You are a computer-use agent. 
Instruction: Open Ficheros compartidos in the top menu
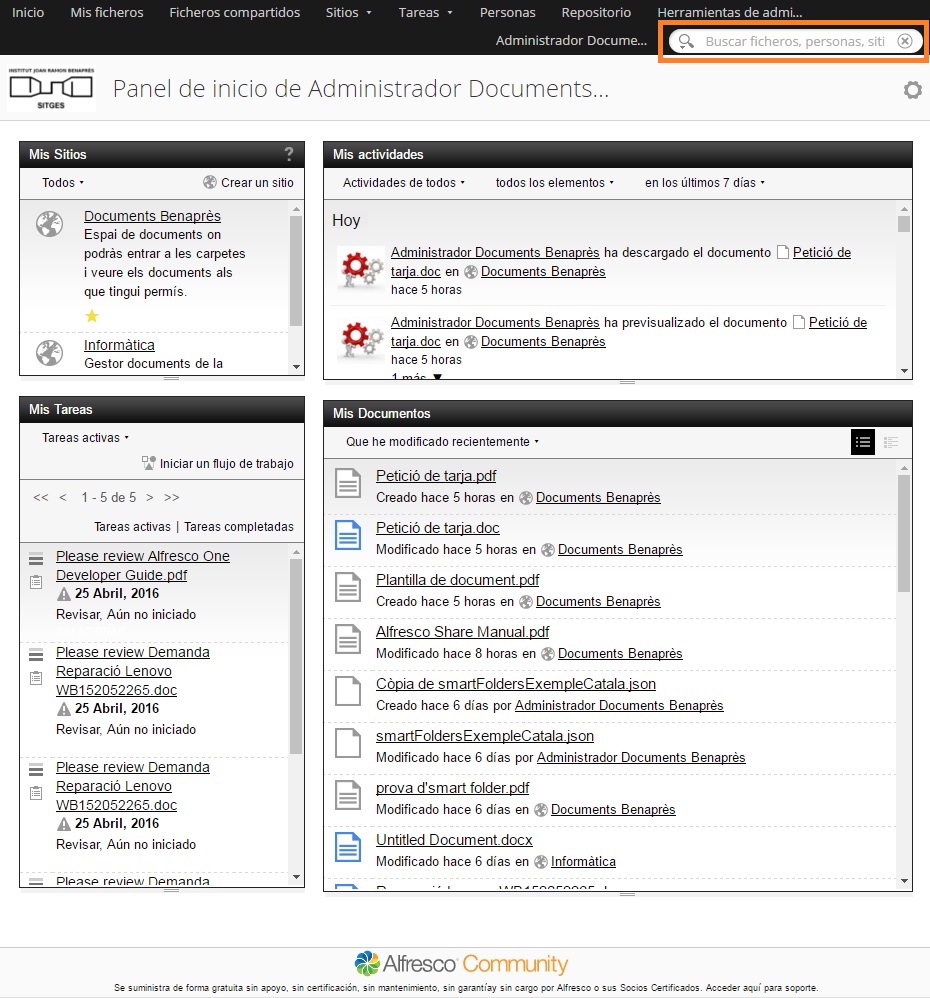coord(234,13)
